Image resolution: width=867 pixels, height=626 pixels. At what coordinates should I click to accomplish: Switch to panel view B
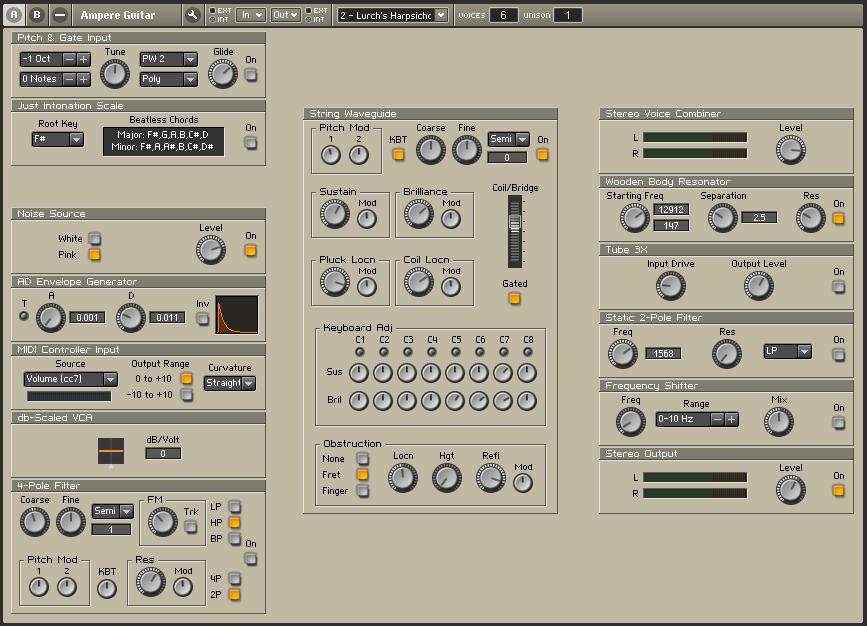click(x=37, y=15)
